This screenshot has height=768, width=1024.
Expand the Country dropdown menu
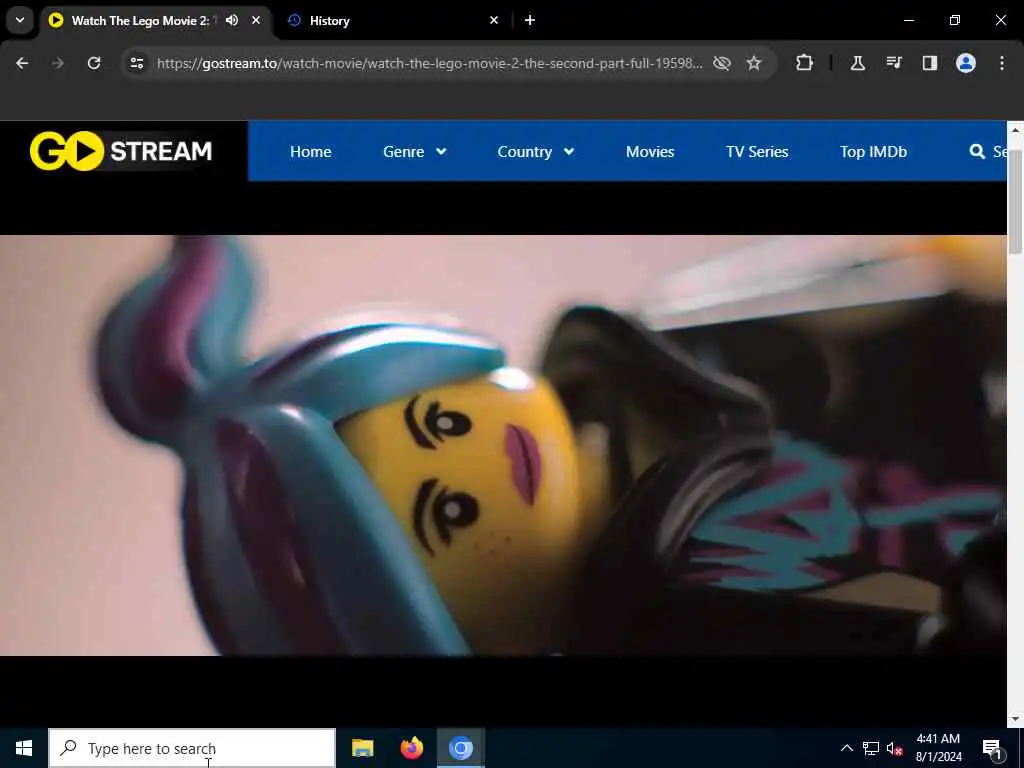(536, 152)
